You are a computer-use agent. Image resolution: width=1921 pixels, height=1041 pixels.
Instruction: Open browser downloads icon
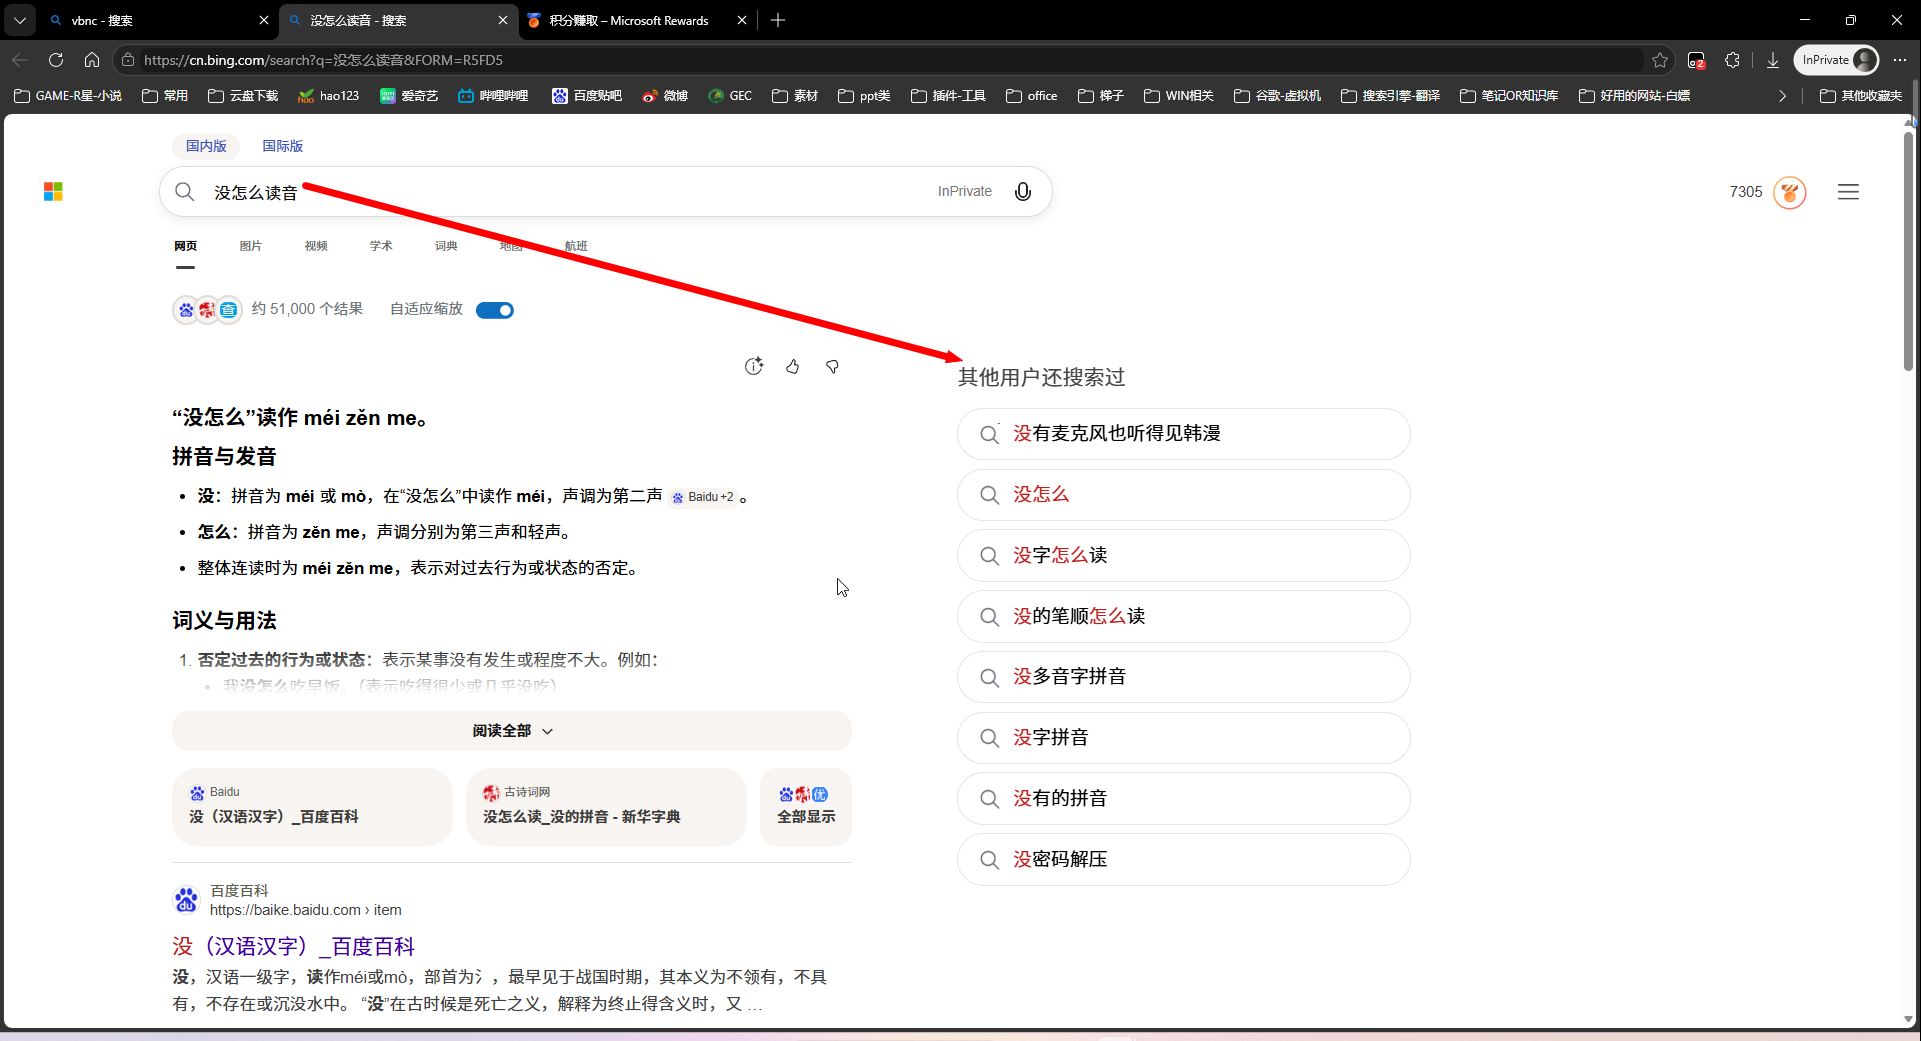(1773, 60)
